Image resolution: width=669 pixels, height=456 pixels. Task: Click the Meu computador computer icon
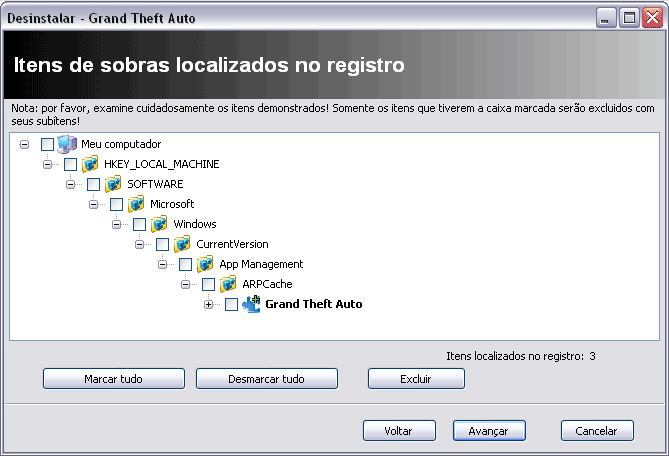67,144
